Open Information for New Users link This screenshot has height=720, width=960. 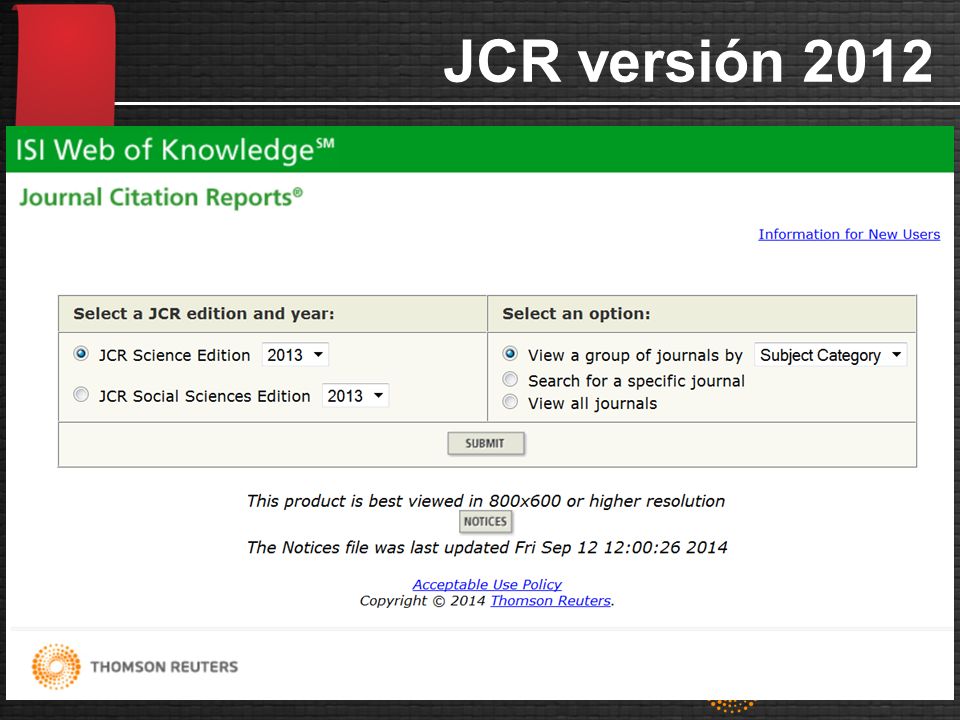pos(849,234)
